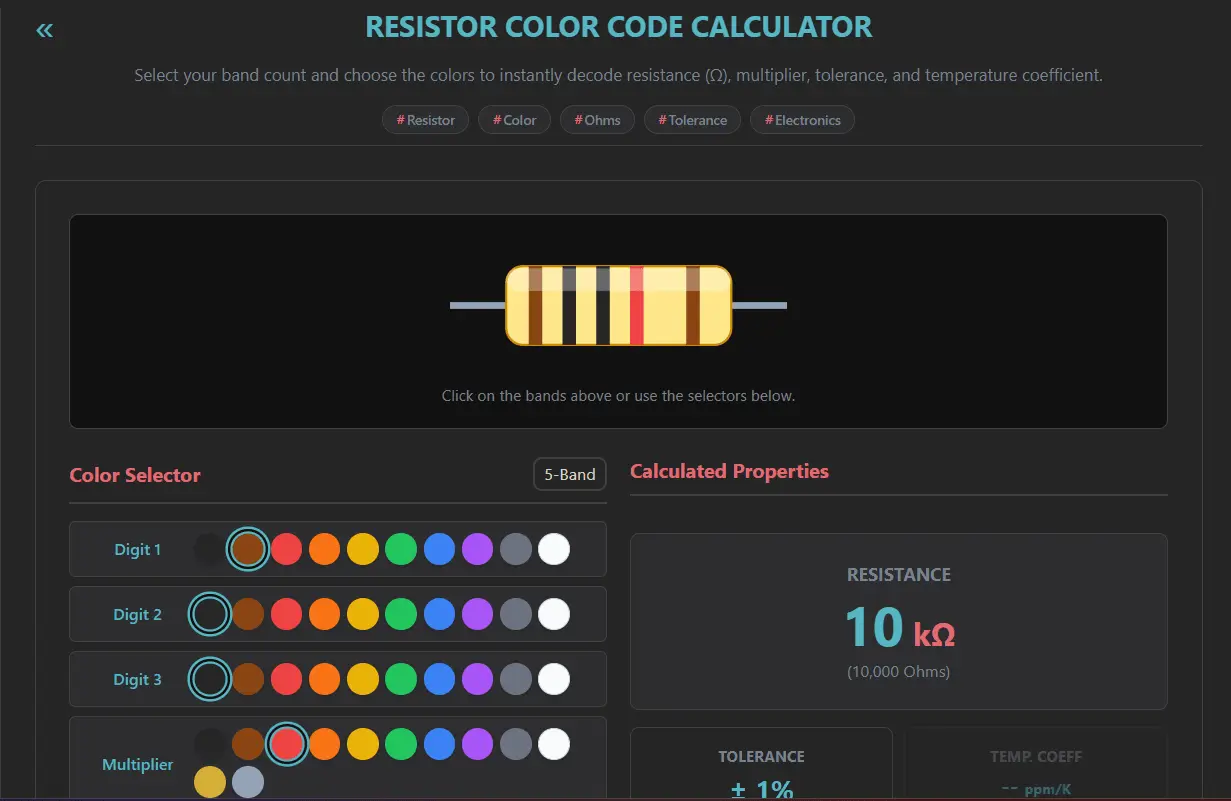
Task: Select green for Digit 3
Action: pyautogui.click(x=401, y=679)
